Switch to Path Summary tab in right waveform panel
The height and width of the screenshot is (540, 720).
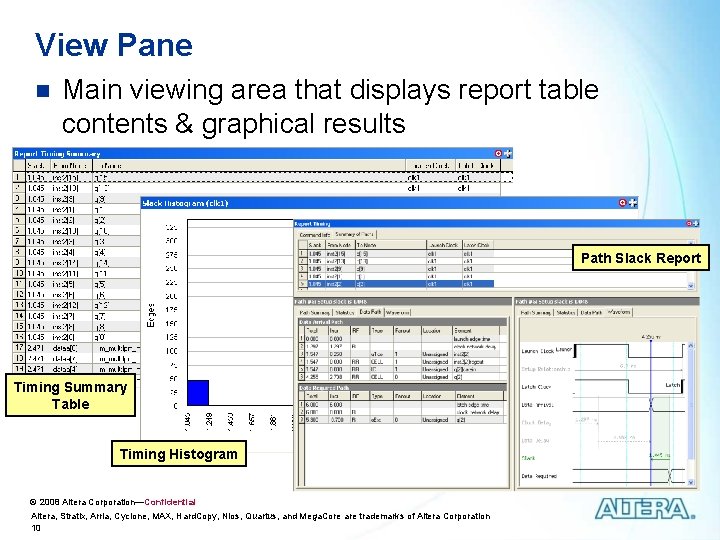(535, 312)
